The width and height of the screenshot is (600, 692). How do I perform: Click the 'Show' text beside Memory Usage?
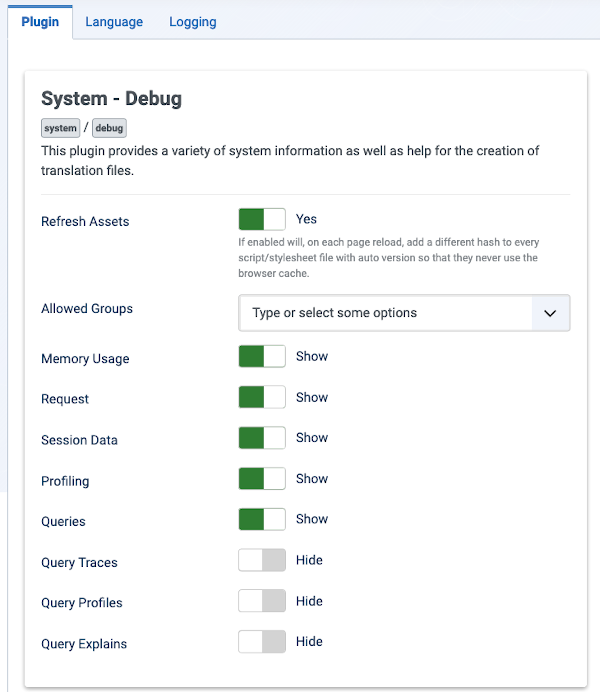coord(312,356)
